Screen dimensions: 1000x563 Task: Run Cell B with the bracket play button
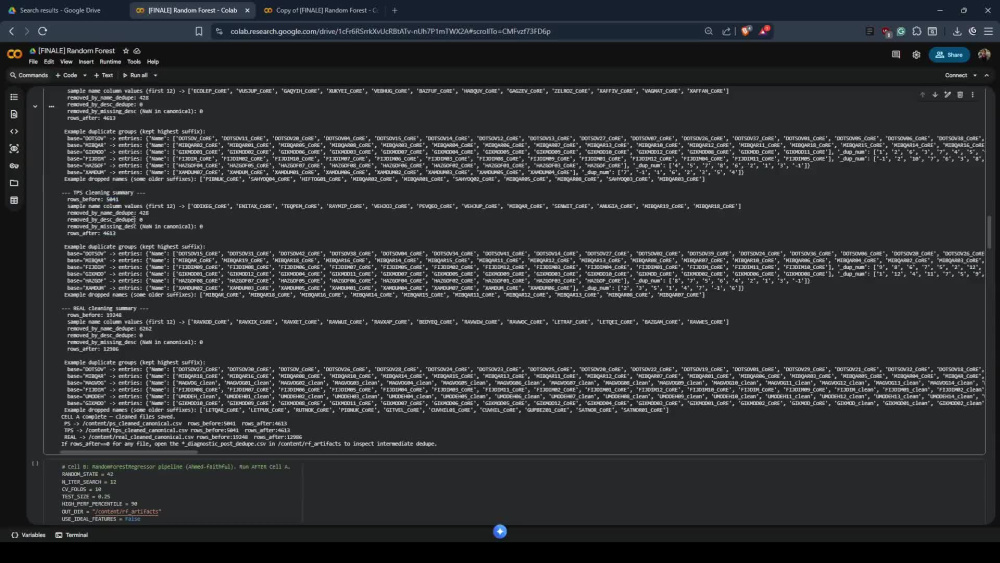35,464
